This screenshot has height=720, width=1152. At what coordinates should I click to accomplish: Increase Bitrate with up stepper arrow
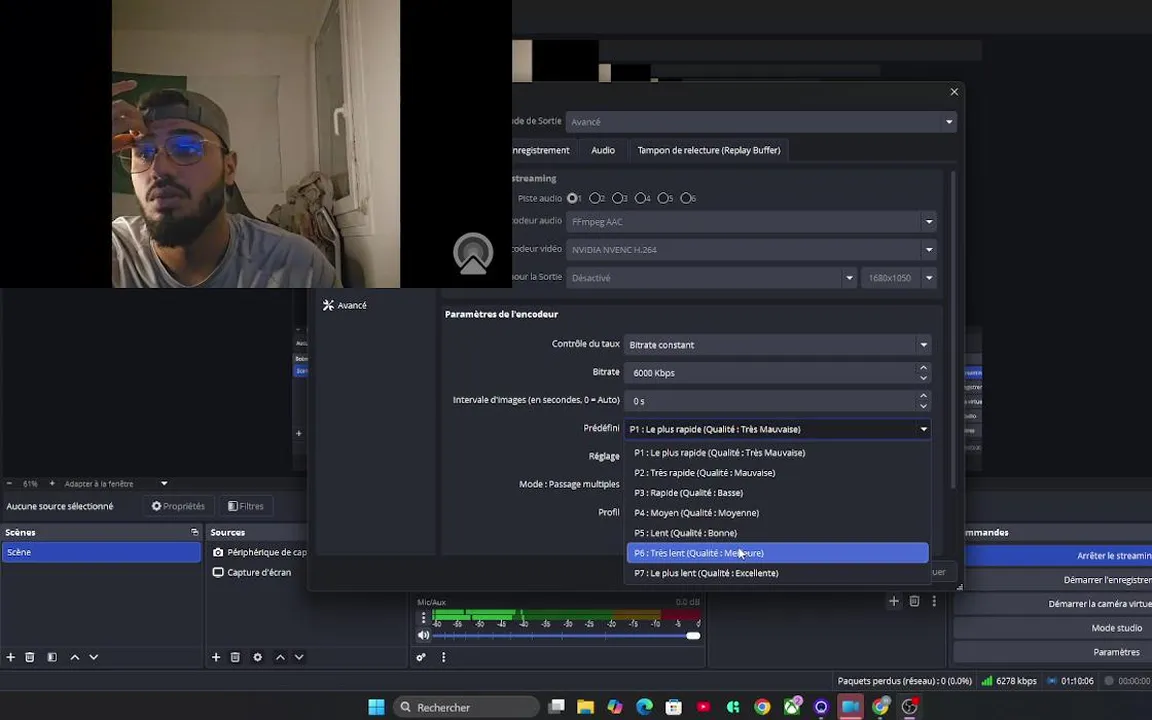(x=924, y=367)
